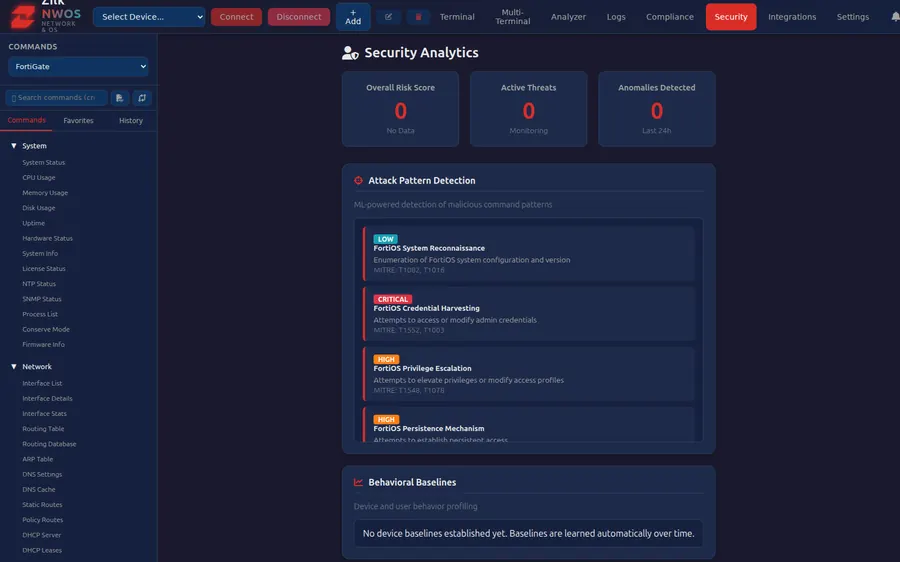
Task: Open the Terminal tab
Action: (457, 17)
